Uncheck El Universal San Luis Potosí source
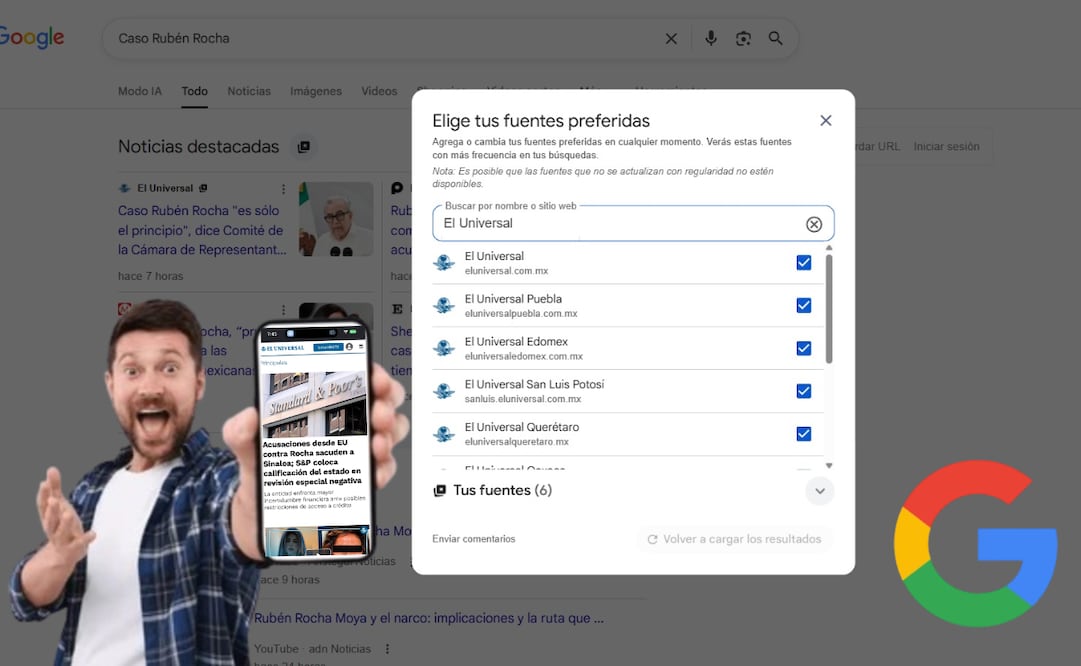This screenshot has height=666, width=1081. 804,391
